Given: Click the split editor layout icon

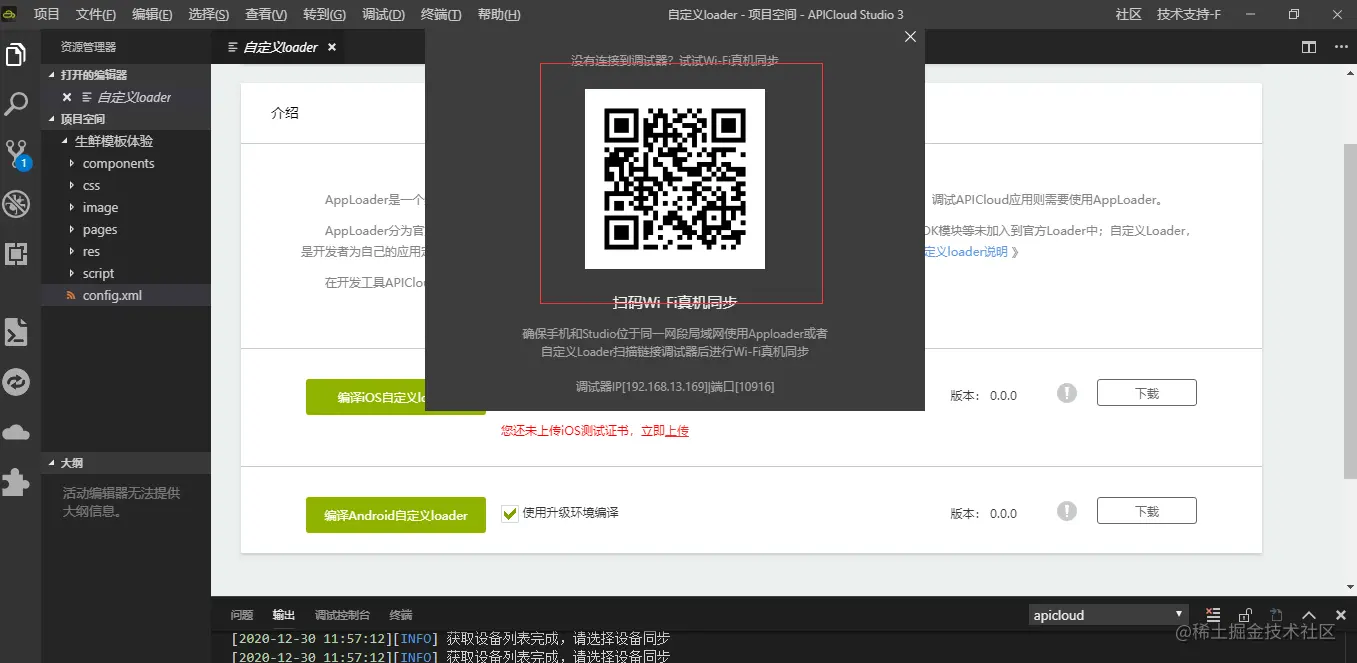Looking at the screenshot, I should coord(1309,47).
